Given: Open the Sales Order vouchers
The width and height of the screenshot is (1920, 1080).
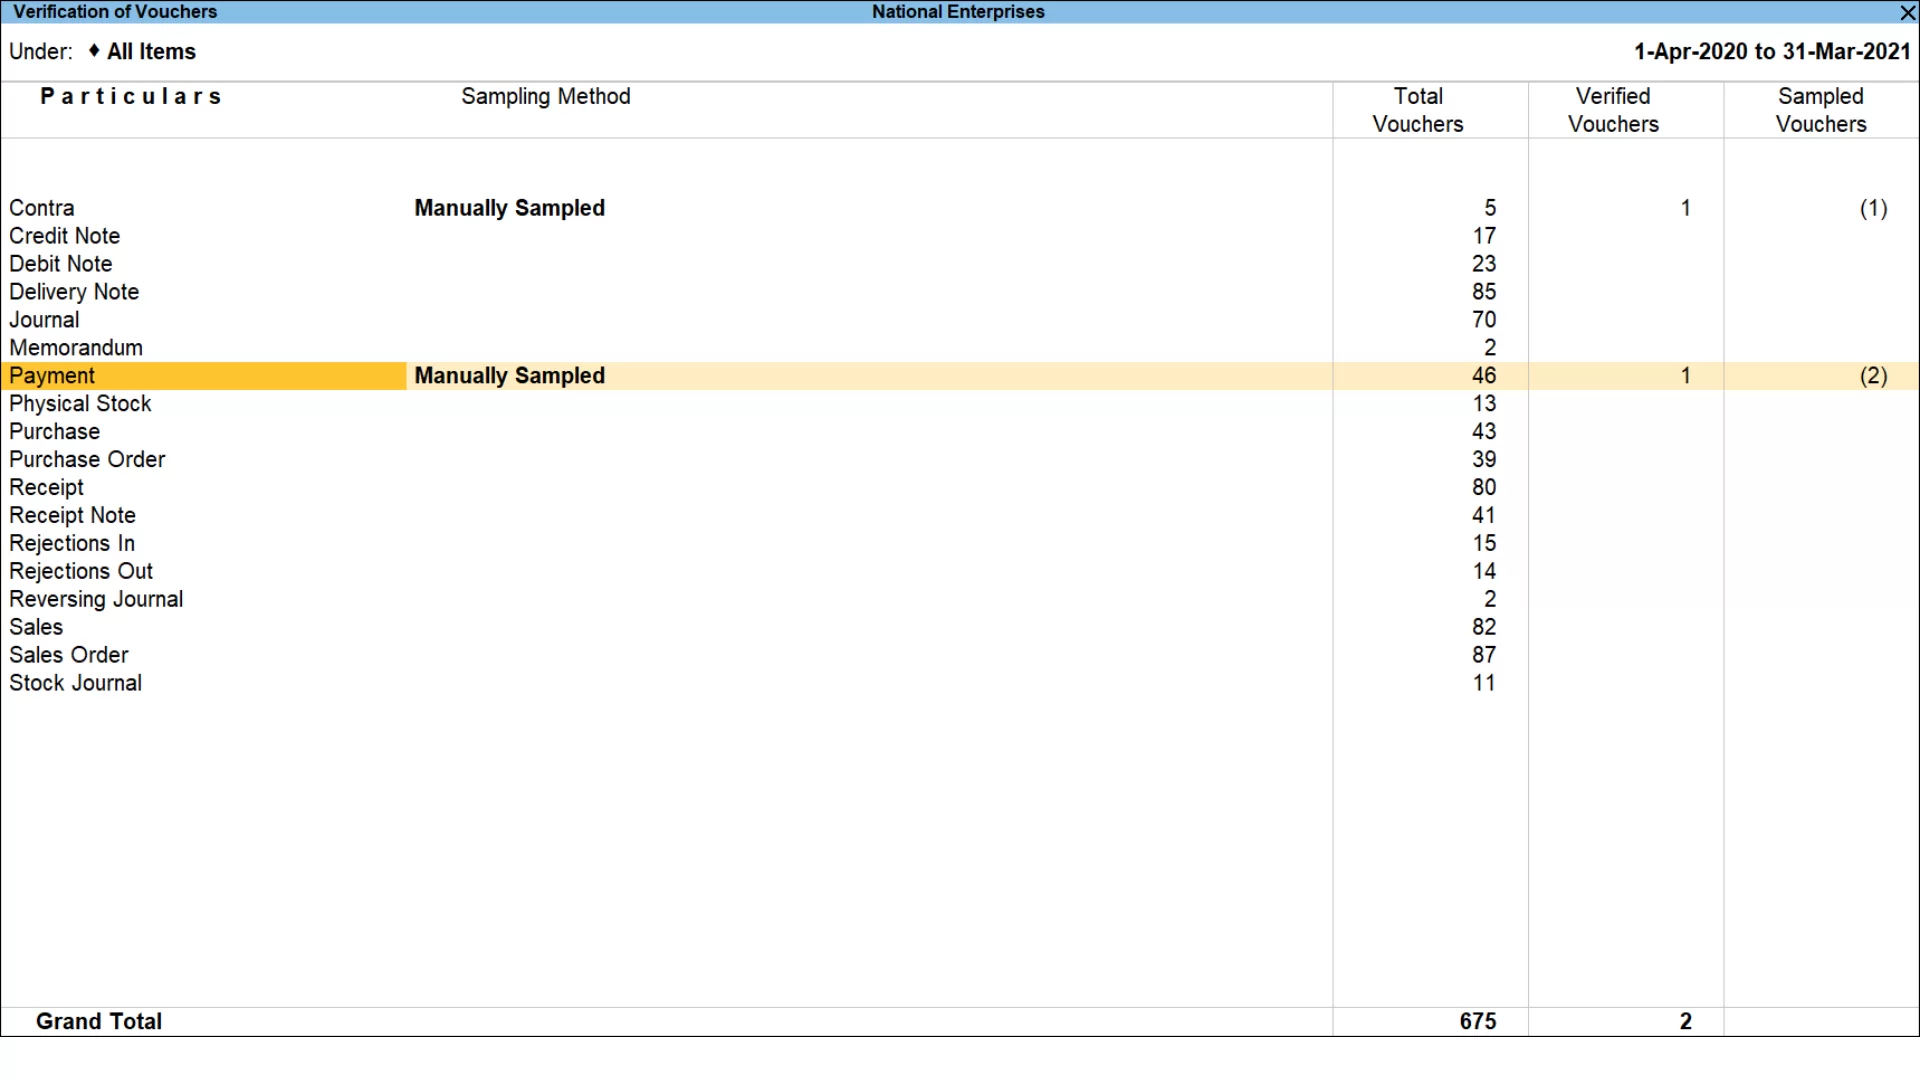Looking at the screenshot, I should (x=960, y=656).
